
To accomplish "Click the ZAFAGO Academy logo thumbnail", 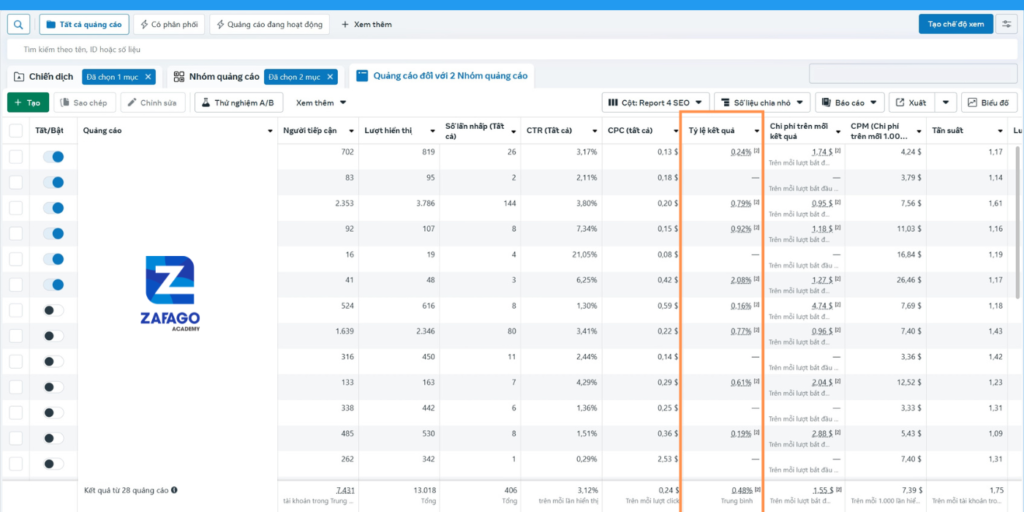I will coord(170,294).
